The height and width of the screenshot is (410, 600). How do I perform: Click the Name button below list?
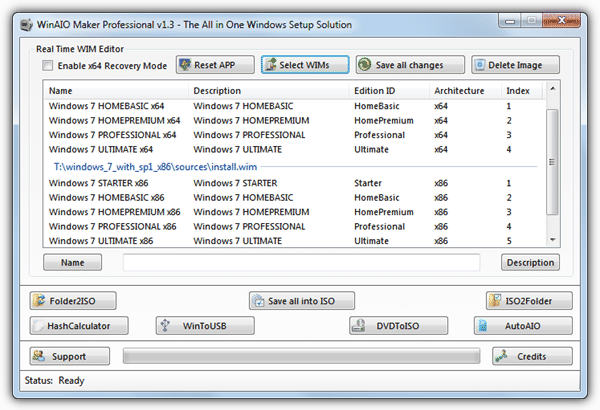click(x=73, y=262)
